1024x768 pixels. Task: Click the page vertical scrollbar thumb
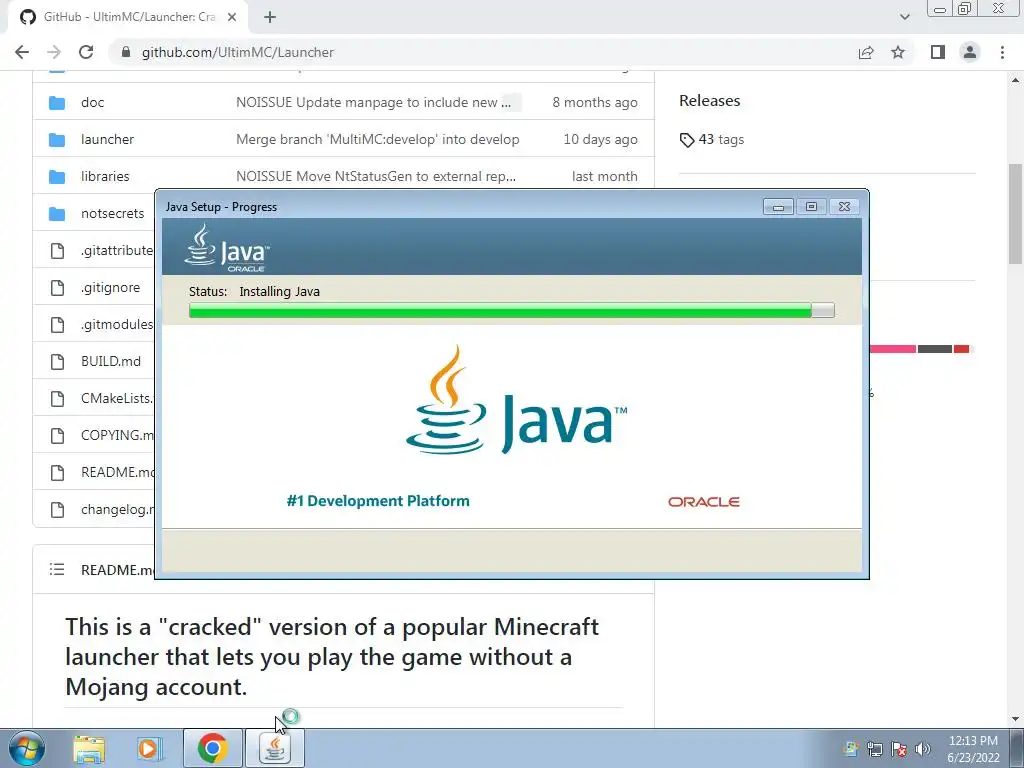(1015, 214)
